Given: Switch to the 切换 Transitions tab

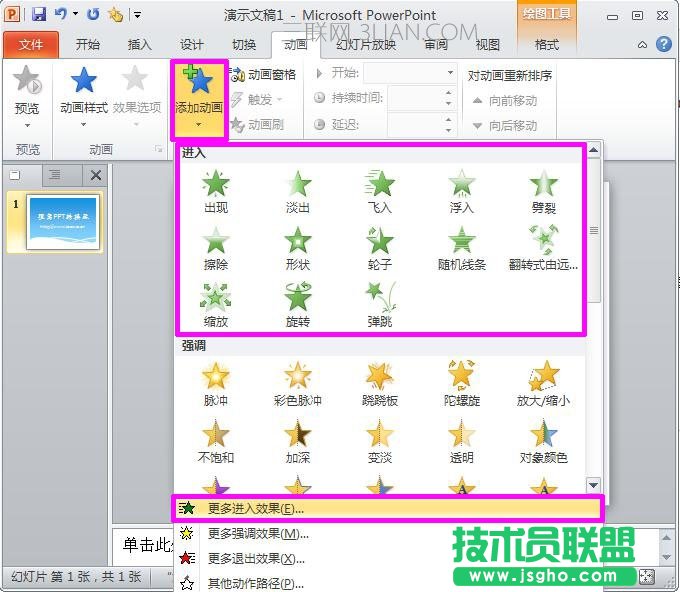Looking at the screenshot, I should (x=244, y=44).
